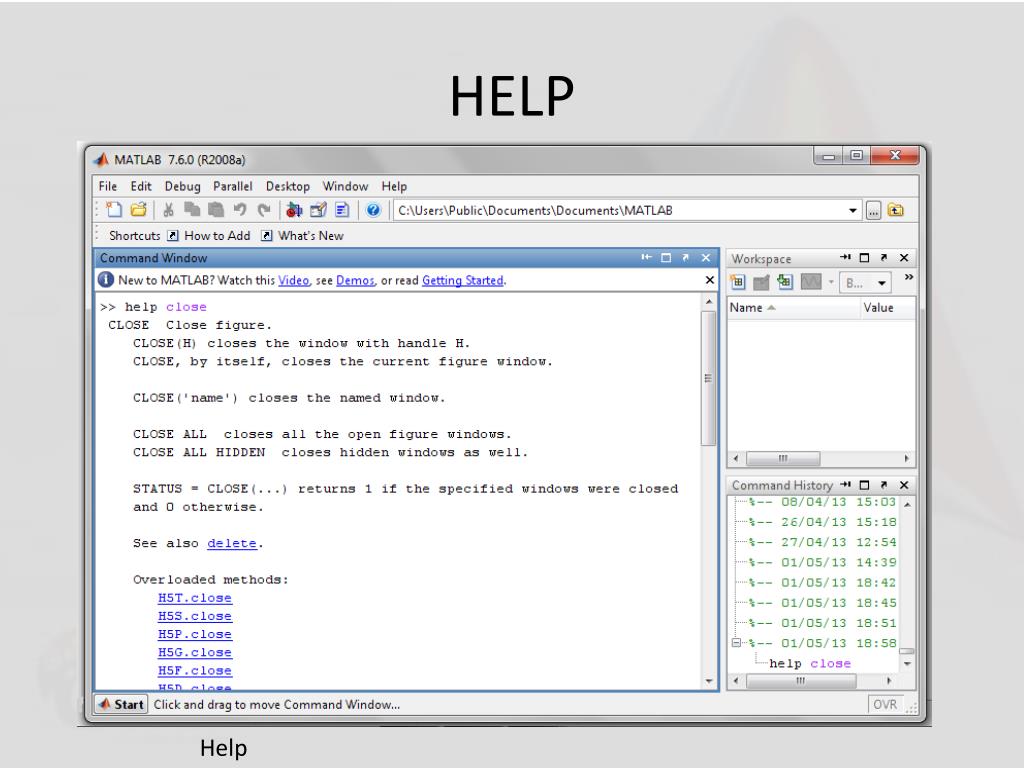This screenshot has height=768, width=1024.
Task: Open the Debug menu
Action: click(182, 186)
